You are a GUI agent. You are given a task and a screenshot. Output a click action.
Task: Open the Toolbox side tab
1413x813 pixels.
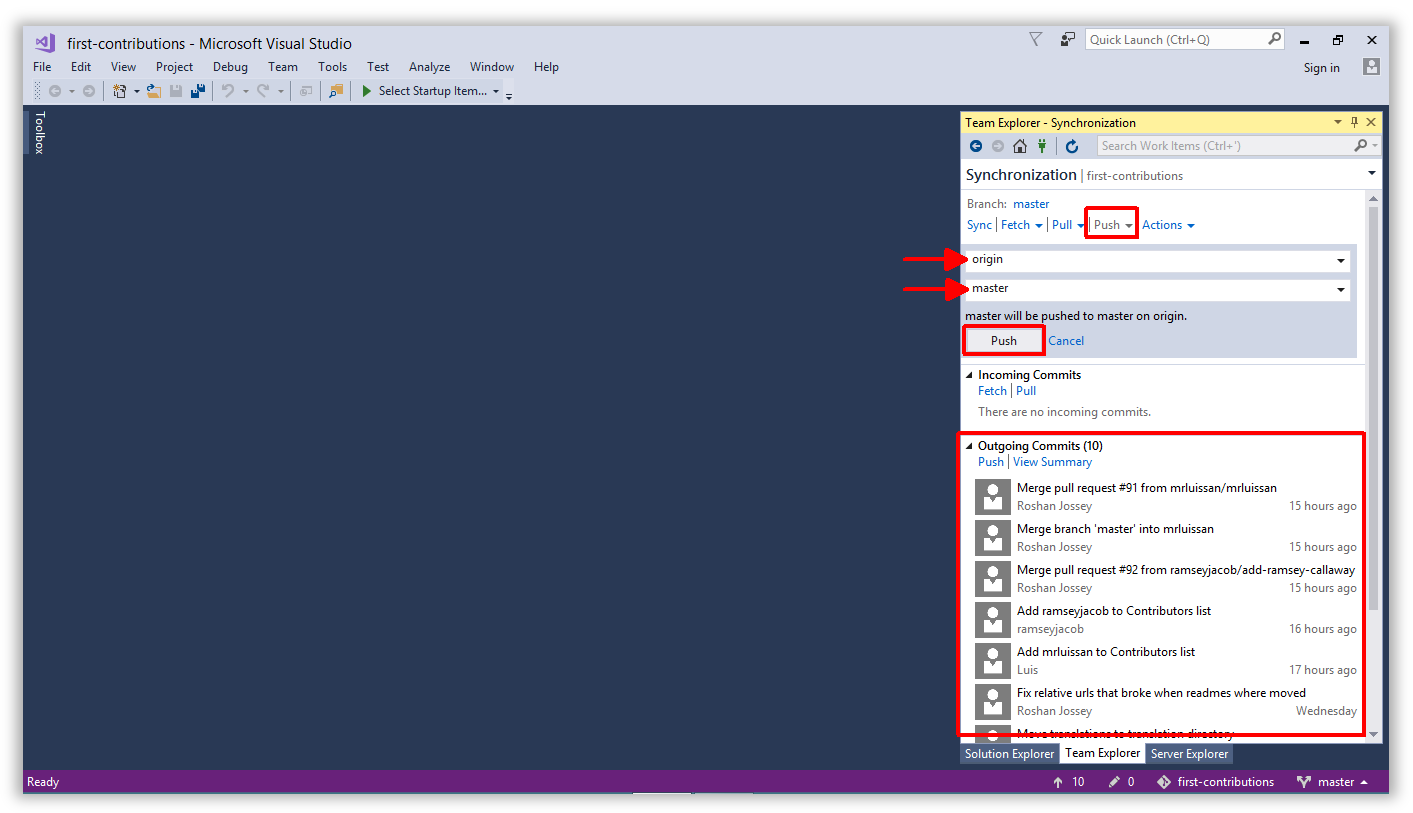click(x=40, y=132)
